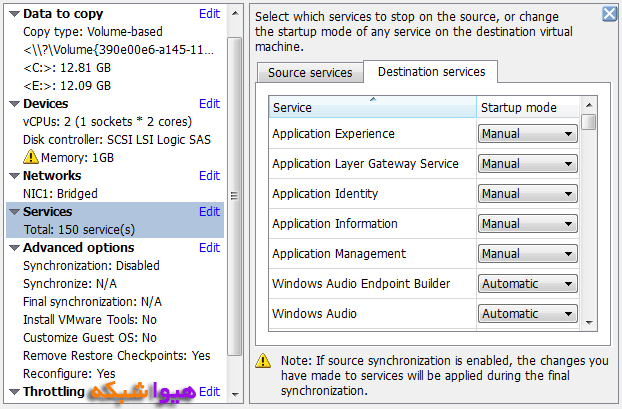Image resolution: width=622 pixels, height=409 pixels.
Task: Click the services list scroll down arrow
Action: click(x=589, y=323)
